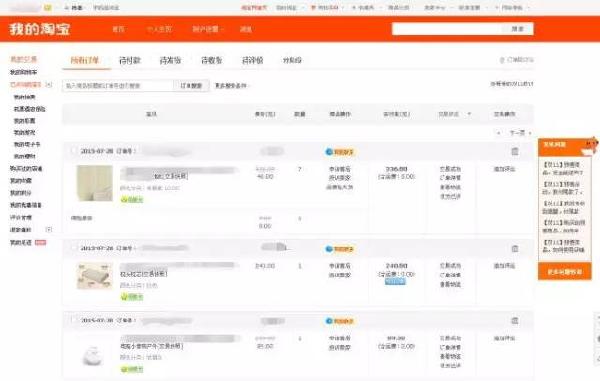
Task: Open the 网站导航 dropdown in the top bar
Action: click(x=512, y=8)
